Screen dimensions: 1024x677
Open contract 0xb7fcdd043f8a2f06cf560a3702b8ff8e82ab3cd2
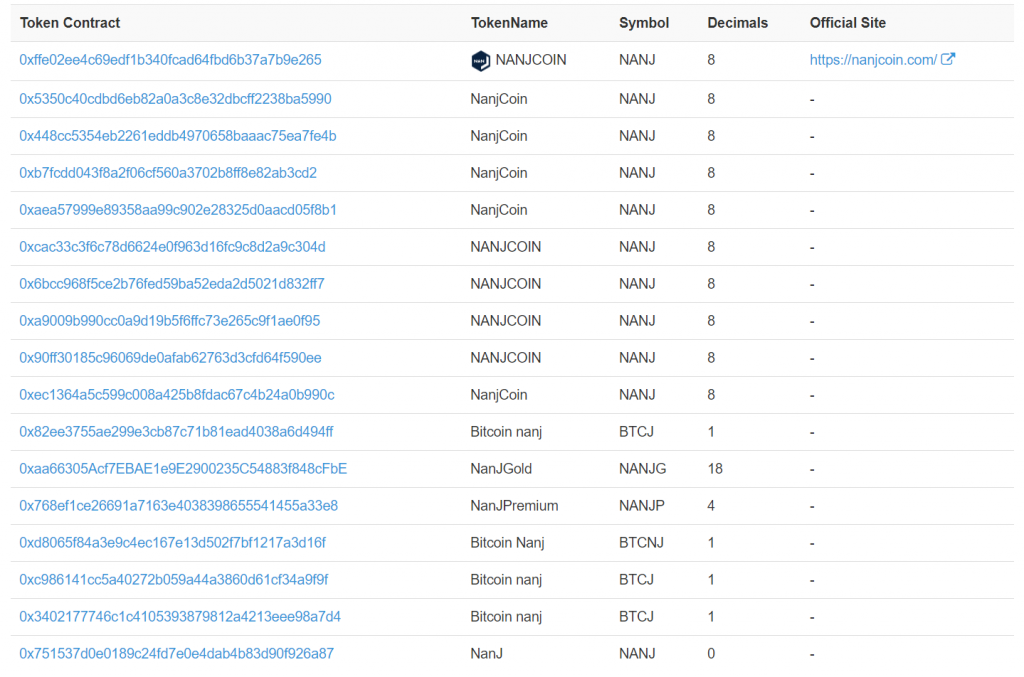point(168,173)
